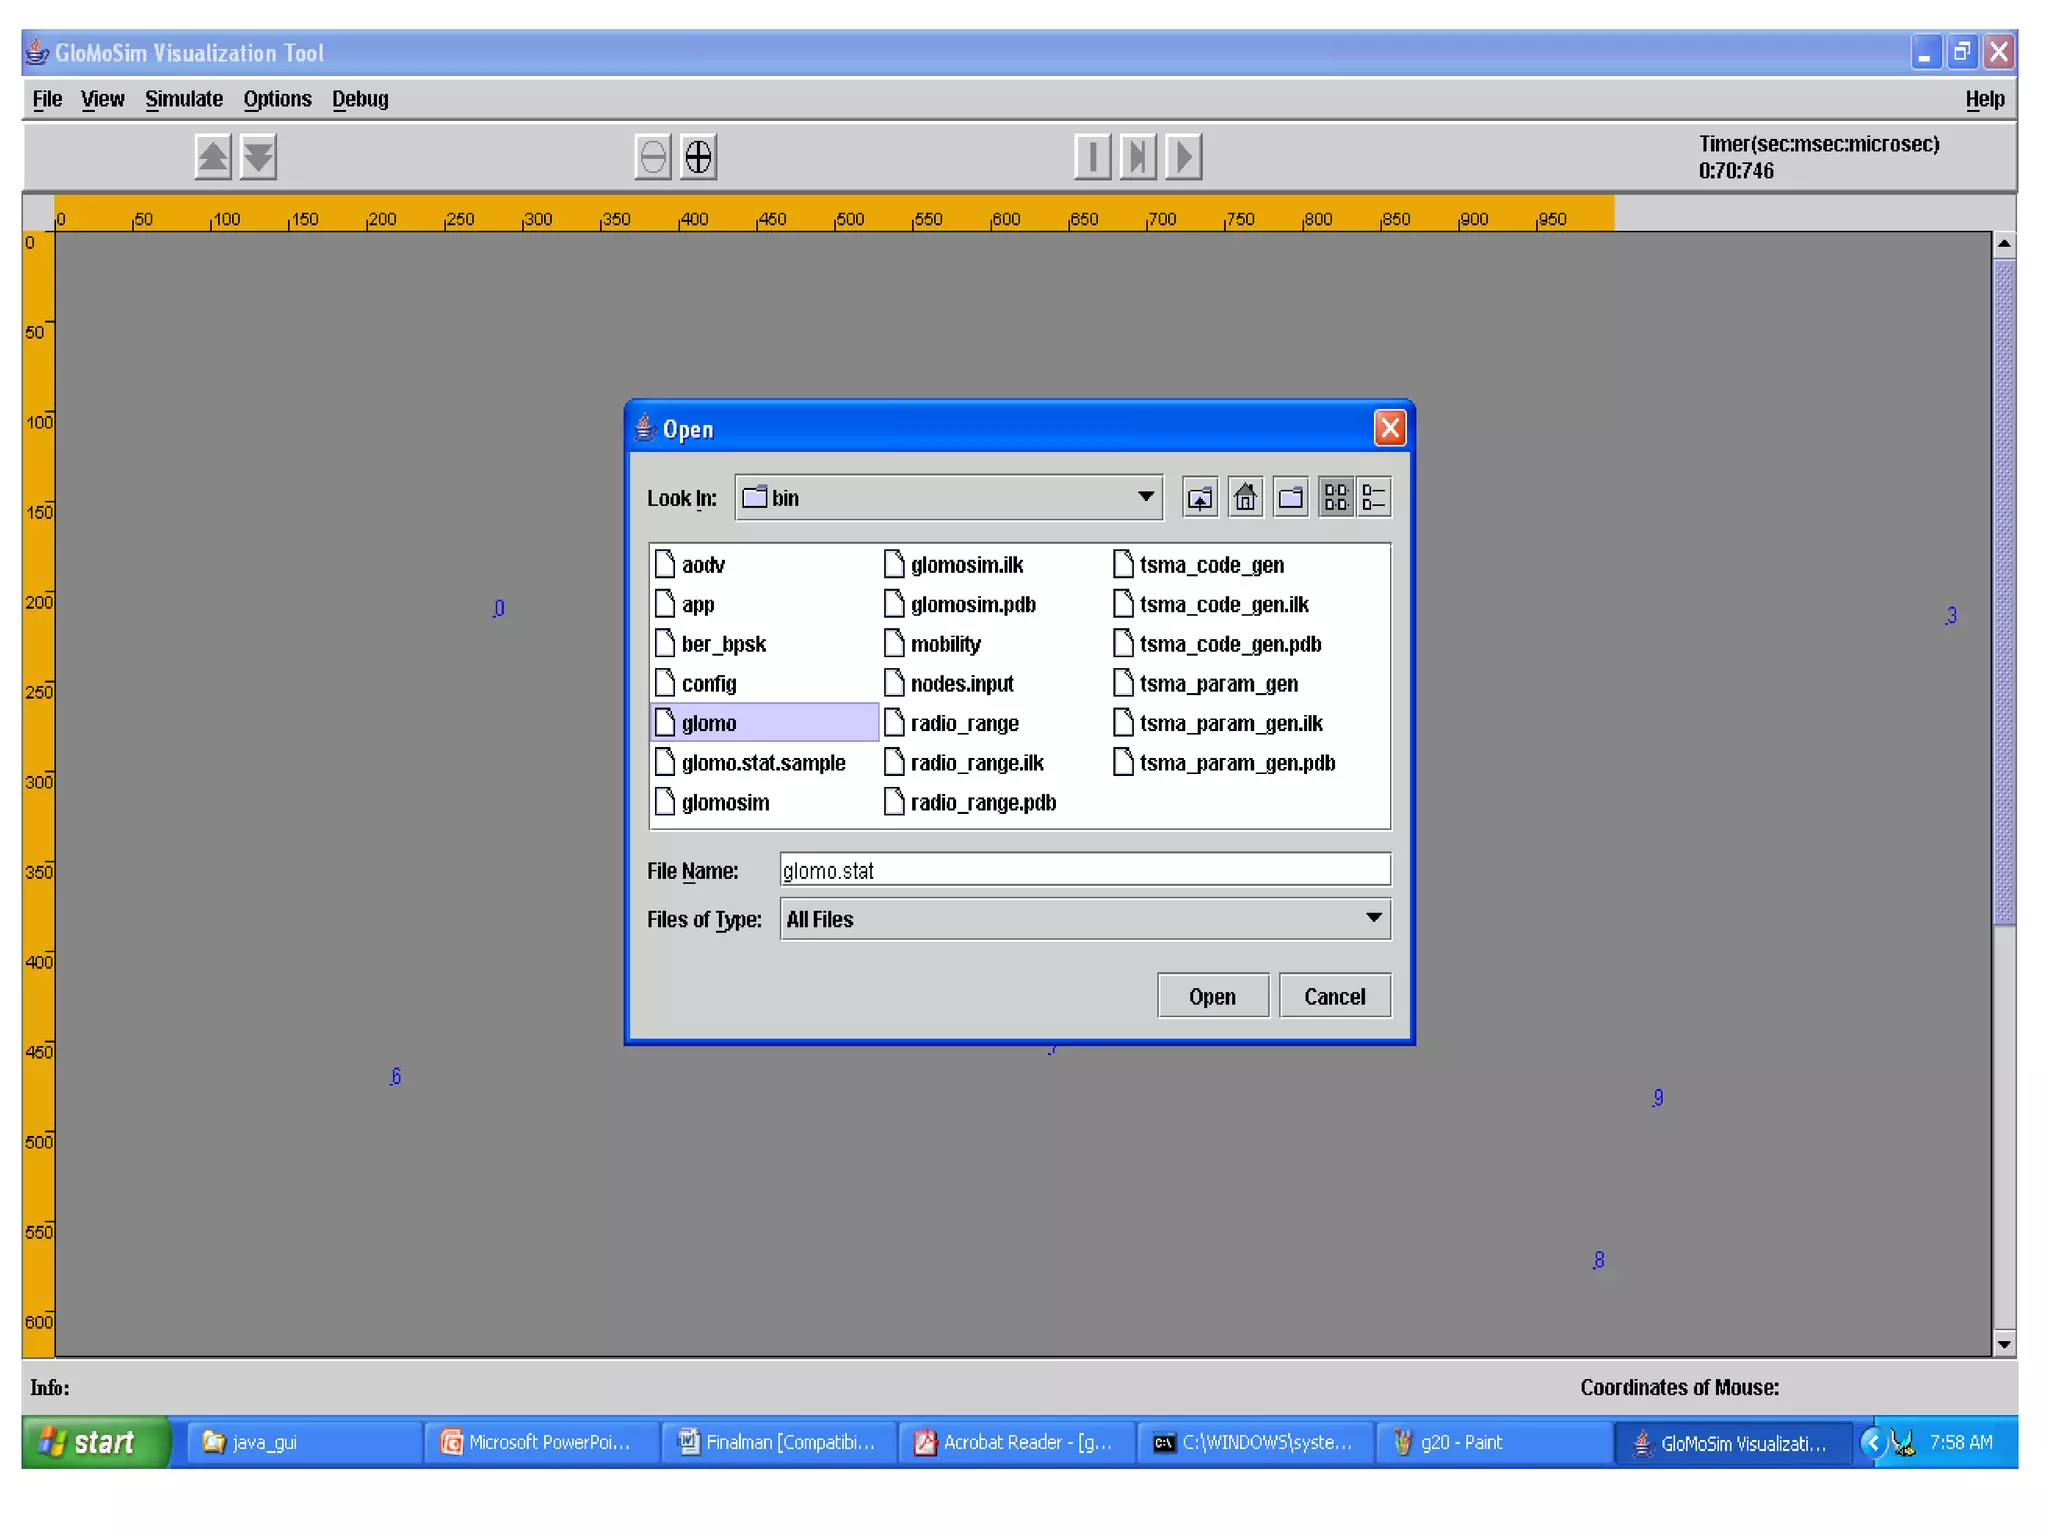The height and width of the screenshot is (1535, 2048).
Task: Expand the Files of Type dropdown
Action: (1373, 918)
